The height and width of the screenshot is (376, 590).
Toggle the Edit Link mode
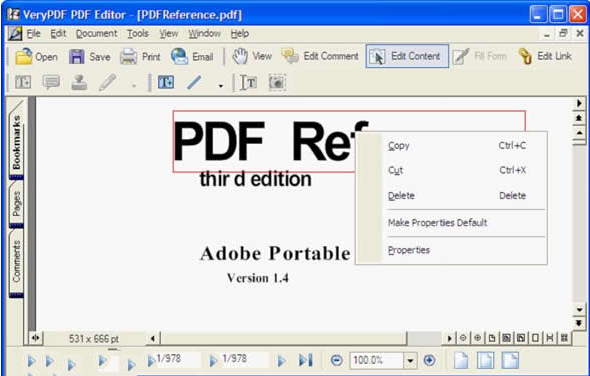click(545, 56)
